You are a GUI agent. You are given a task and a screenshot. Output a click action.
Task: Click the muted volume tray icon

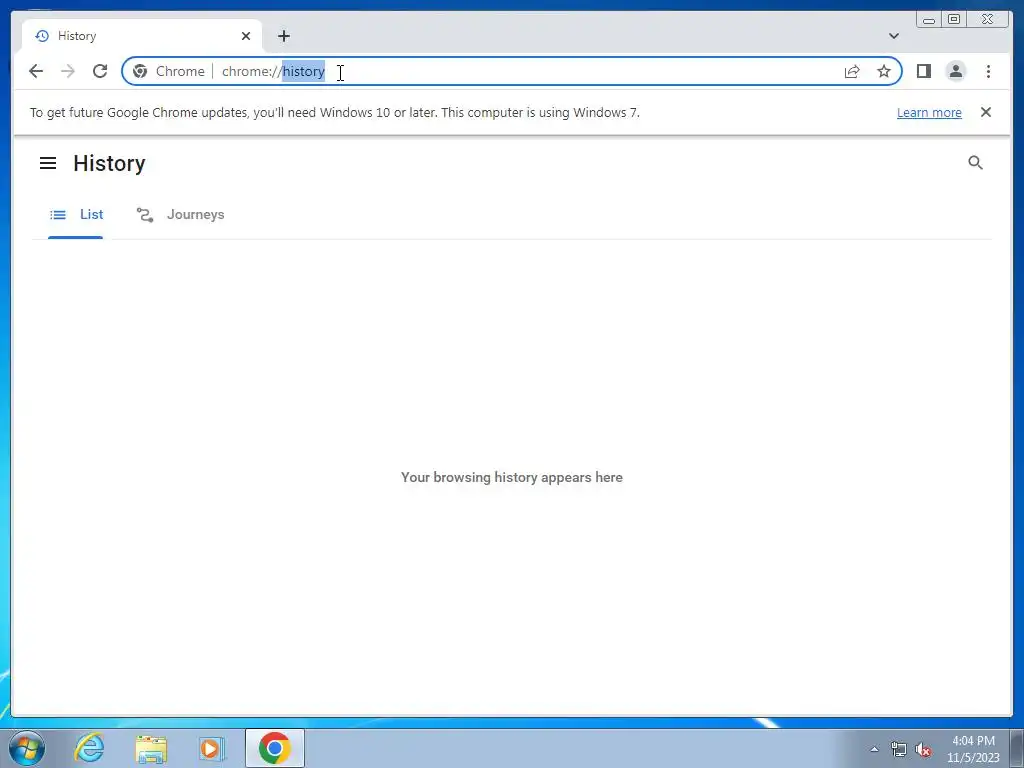923,750
